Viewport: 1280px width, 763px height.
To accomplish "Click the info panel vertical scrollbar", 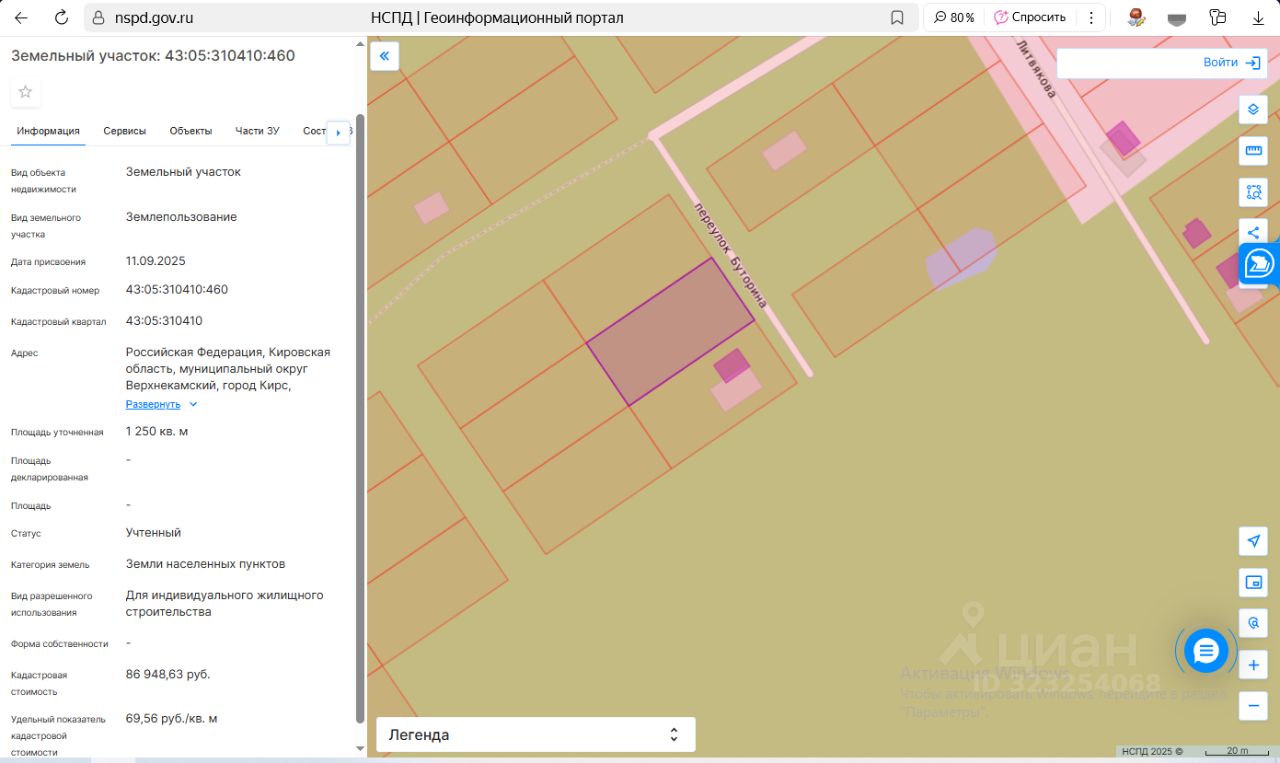I will [360, 417].
